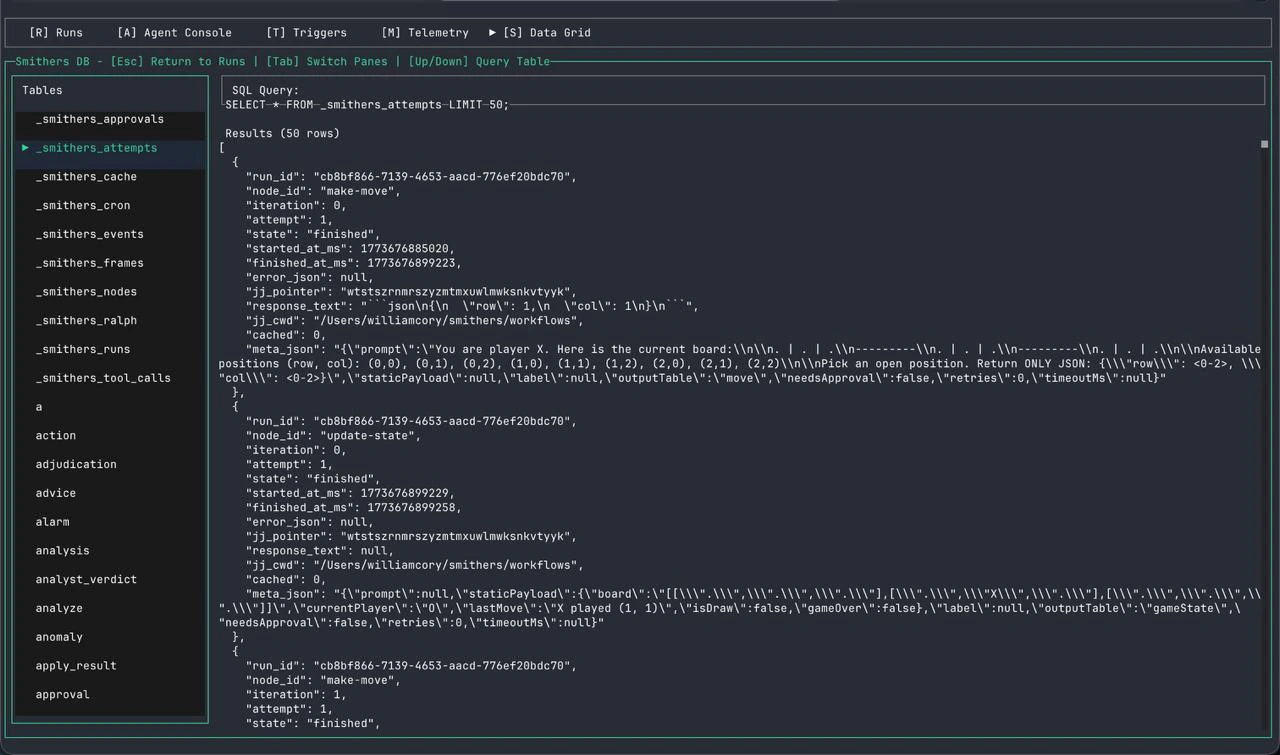Viewport: 1280px width, 755px height.
Task: Select the Data Grid tab
Action: tap(547, 32)
